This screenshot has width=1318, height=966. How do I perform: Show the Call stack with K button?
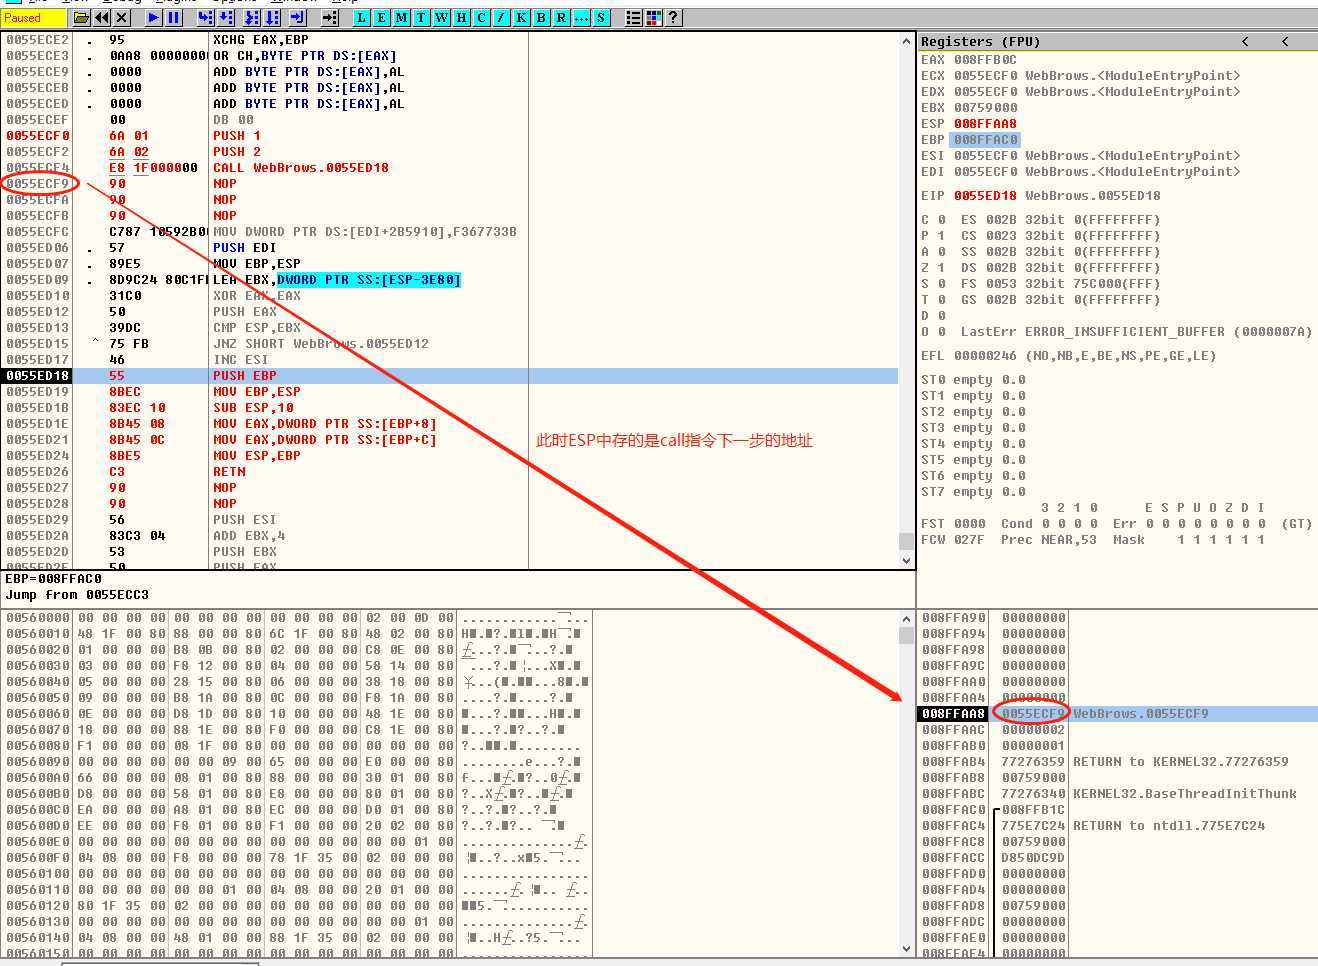[x=521, y=17]
